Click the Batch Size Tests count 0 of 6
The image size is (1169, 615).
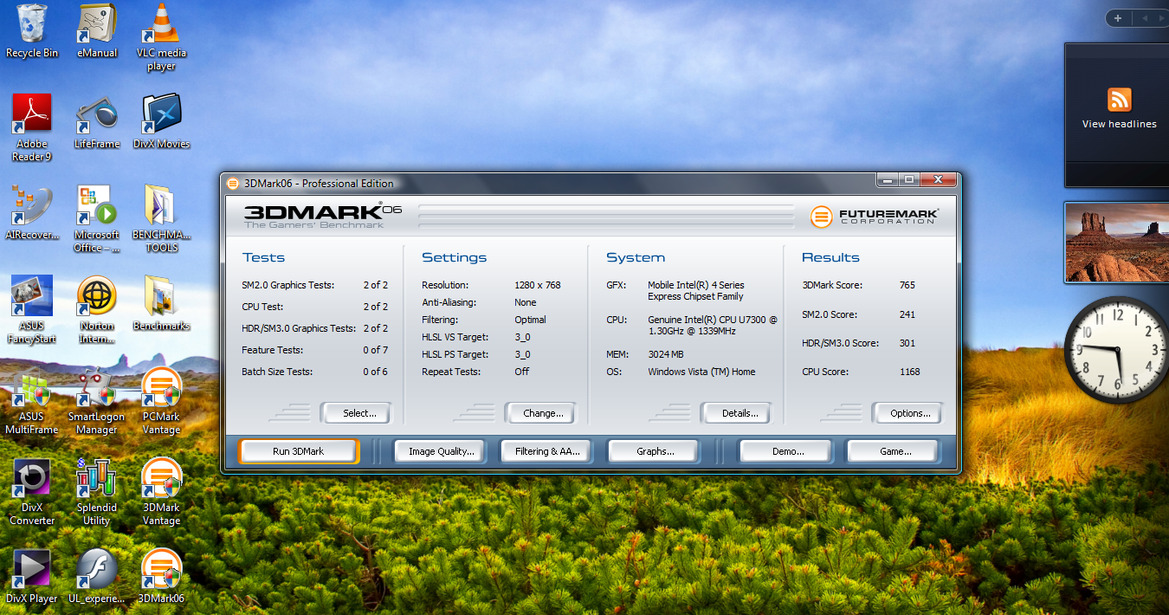(x=376, y=372)
